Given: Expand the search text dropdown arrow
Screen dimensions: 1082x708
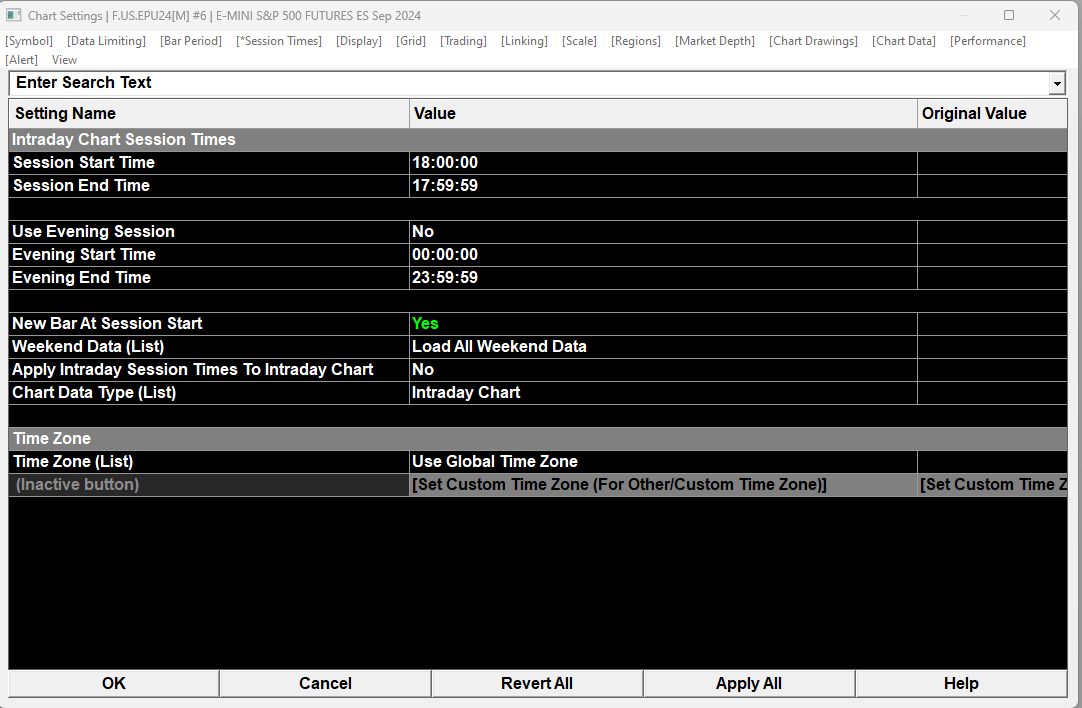Looking at the screenshot, I should tap(1057, 83).
